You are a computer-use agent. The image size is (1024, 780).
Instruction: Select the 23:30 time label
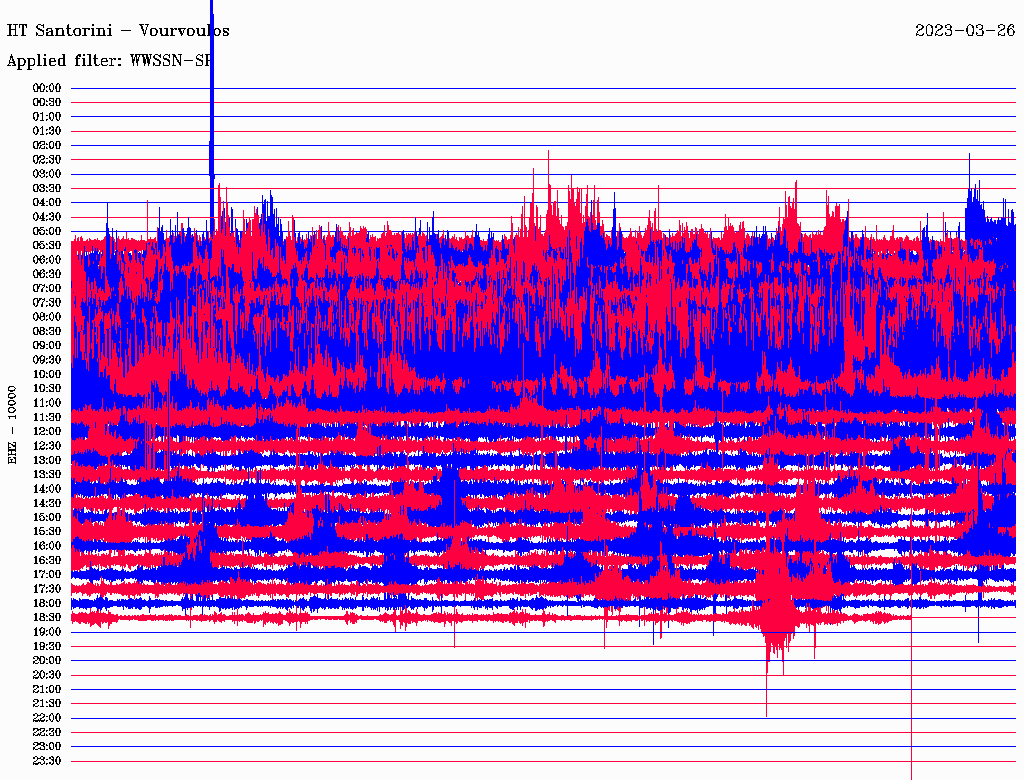pyautogui.click(x=47, y=760)
